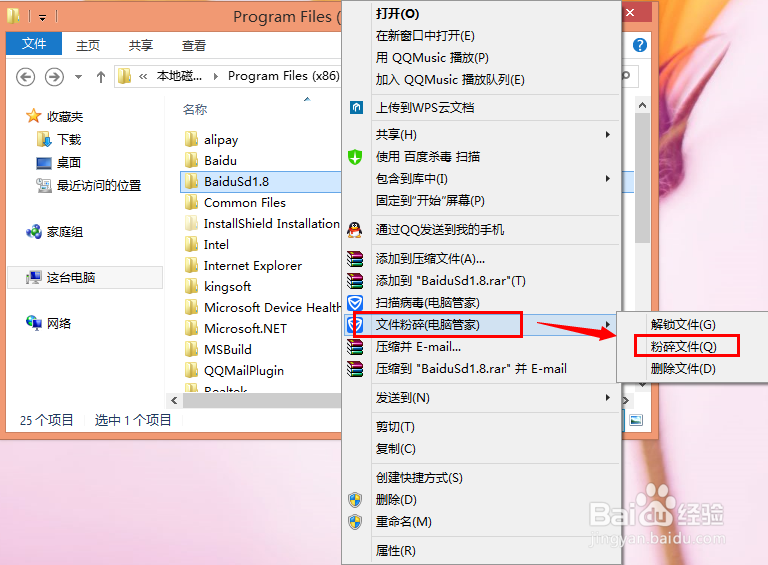Click the Forward navigation arrow
The image size is (768, 565).
pos(54,77)
